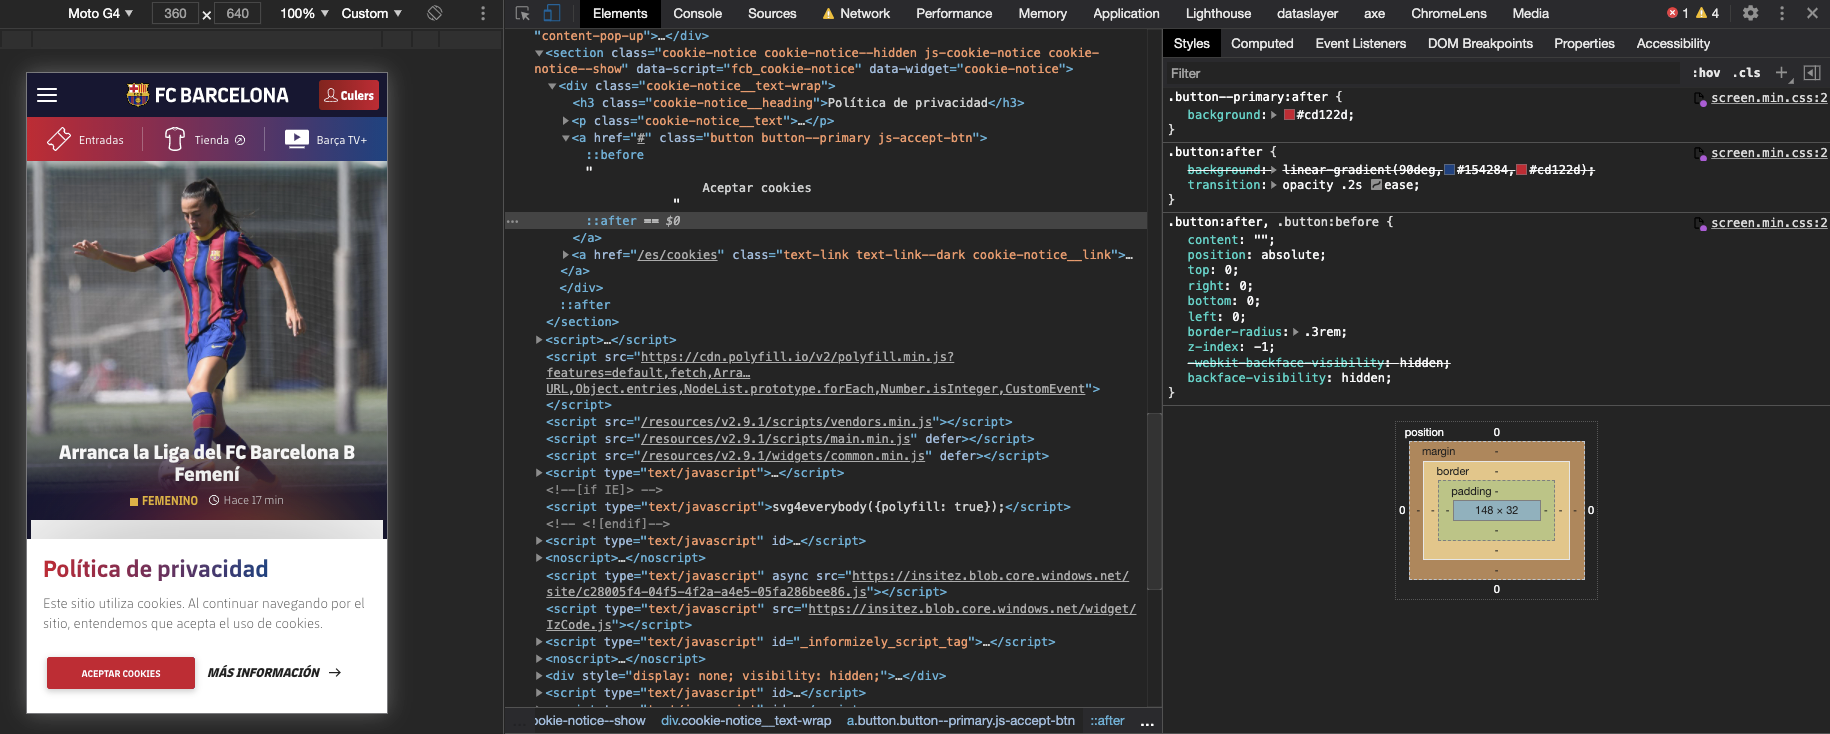Collapse the a button--primary js-accept-btn node
Image resolution: width=1830 pixels, height=734 pixels.
[566, 138]
